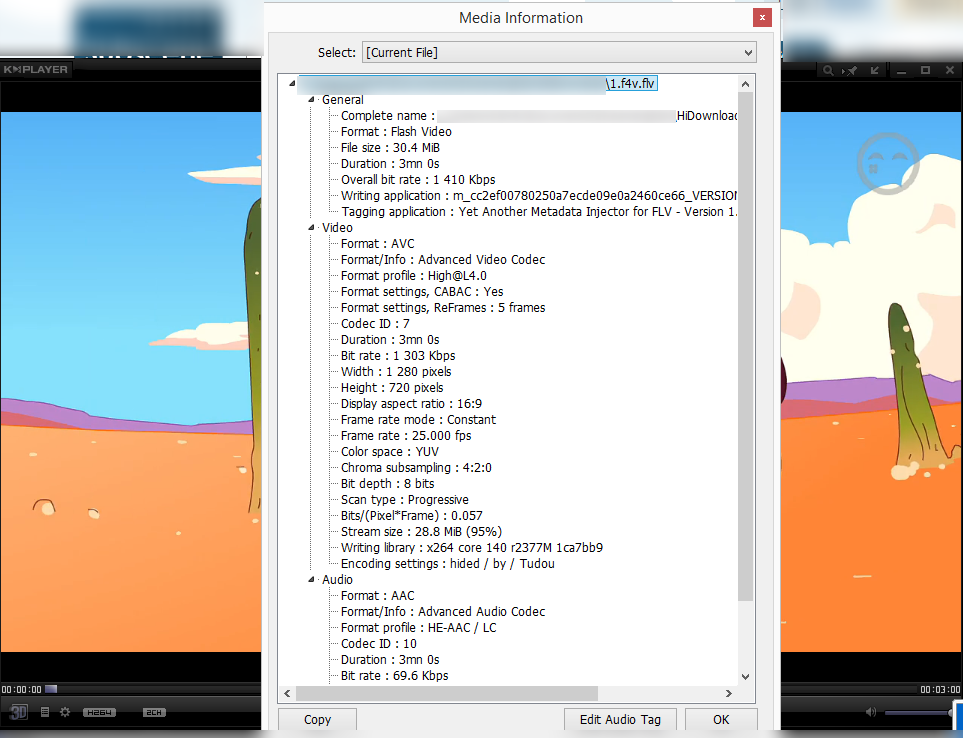The image size is (963, 738).
Task: Collapse the root file node in tree
Action: point(292,83)
